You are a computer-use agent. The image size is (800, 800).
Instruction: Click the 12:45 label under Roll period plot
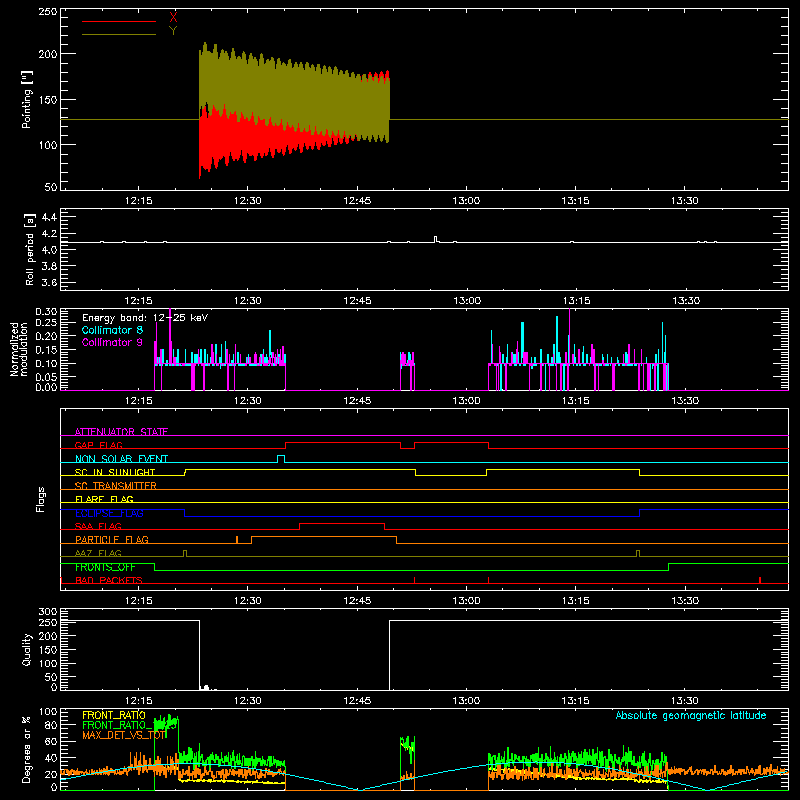(357, 301)
